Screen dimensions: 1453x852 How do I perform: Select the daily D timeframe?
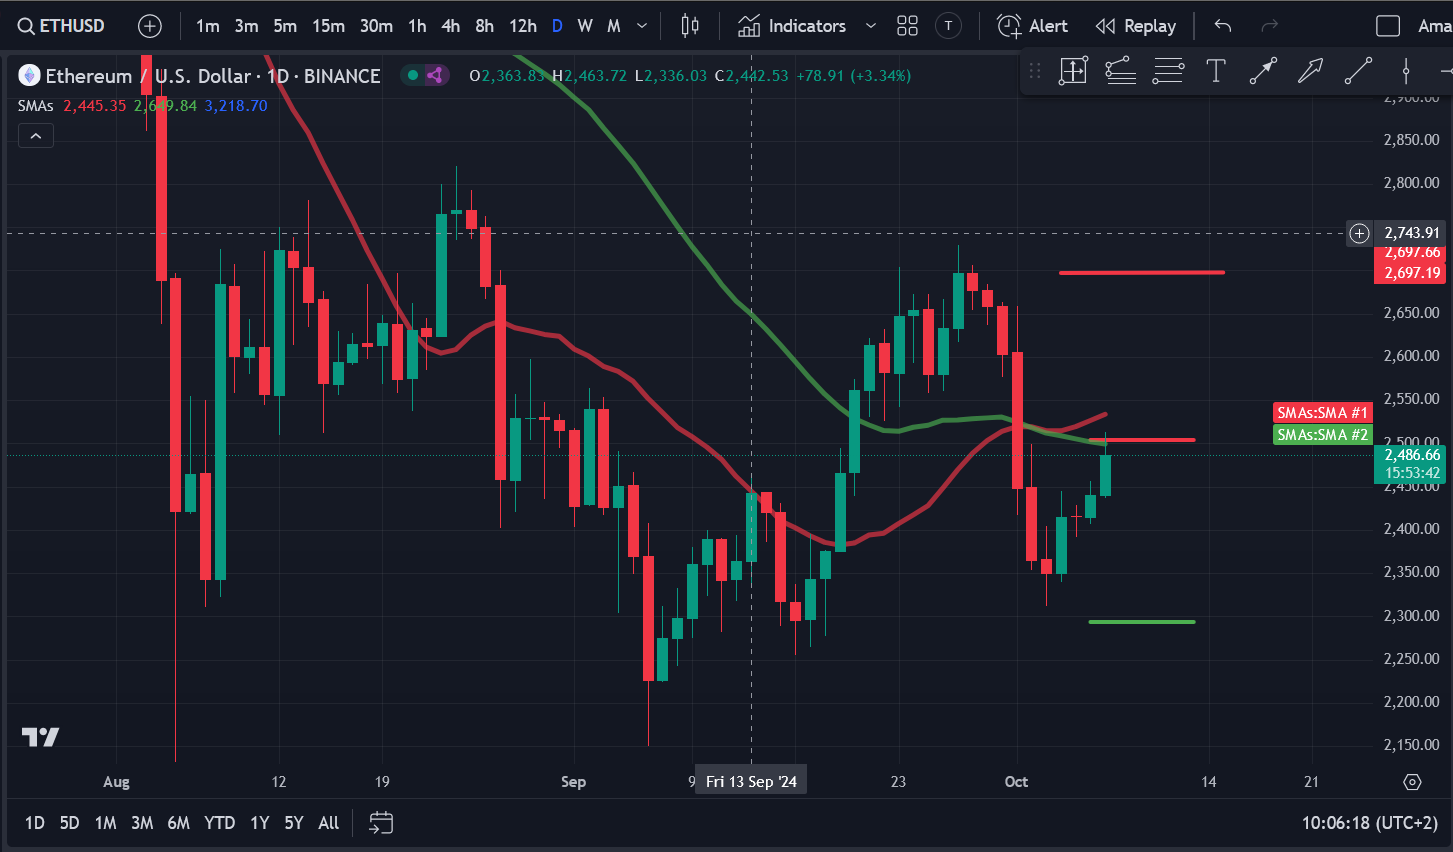(x=557, y=26)
